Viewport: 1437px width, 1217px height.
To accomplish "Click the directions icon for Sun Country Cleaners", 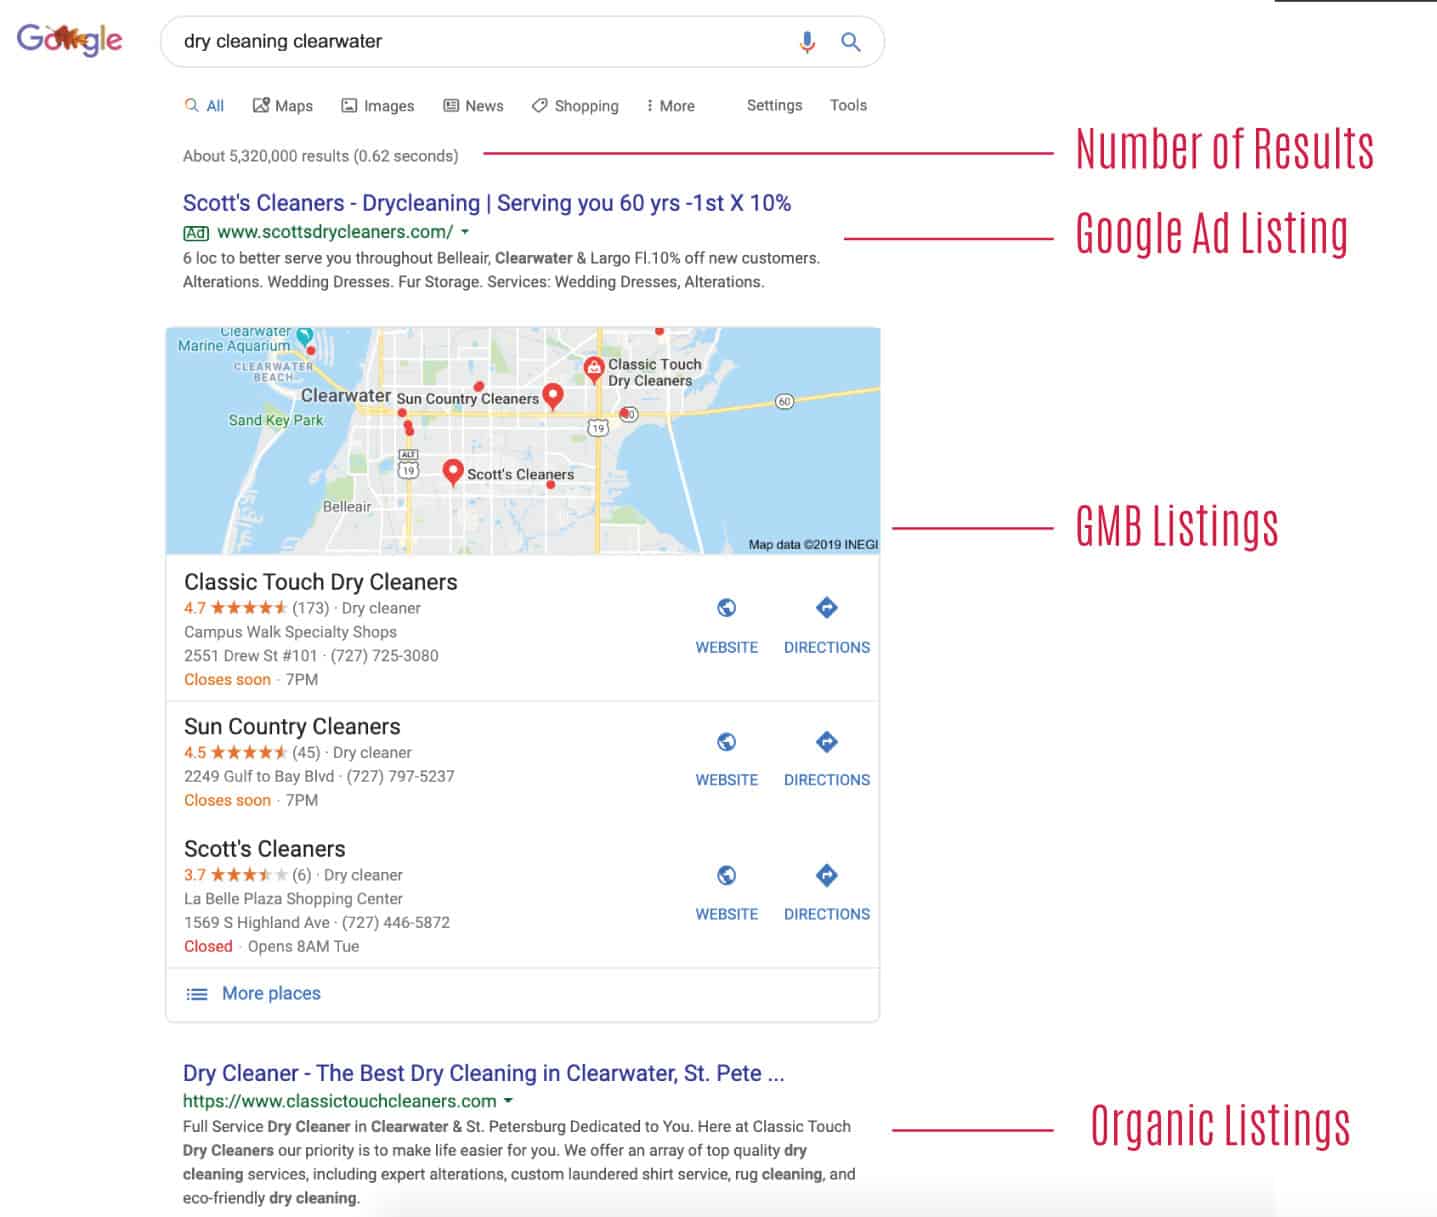I will (826, 741).
